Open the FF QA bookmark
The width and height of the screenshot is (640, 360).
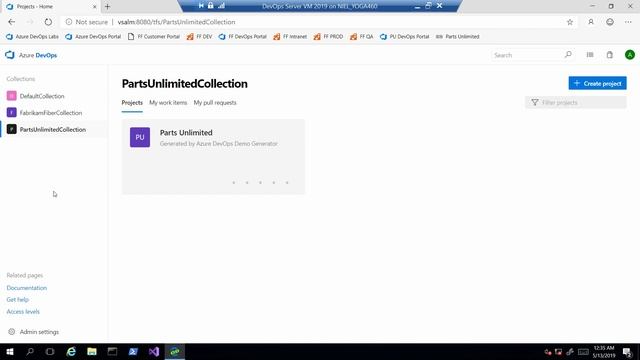click(x=362, y=36)
